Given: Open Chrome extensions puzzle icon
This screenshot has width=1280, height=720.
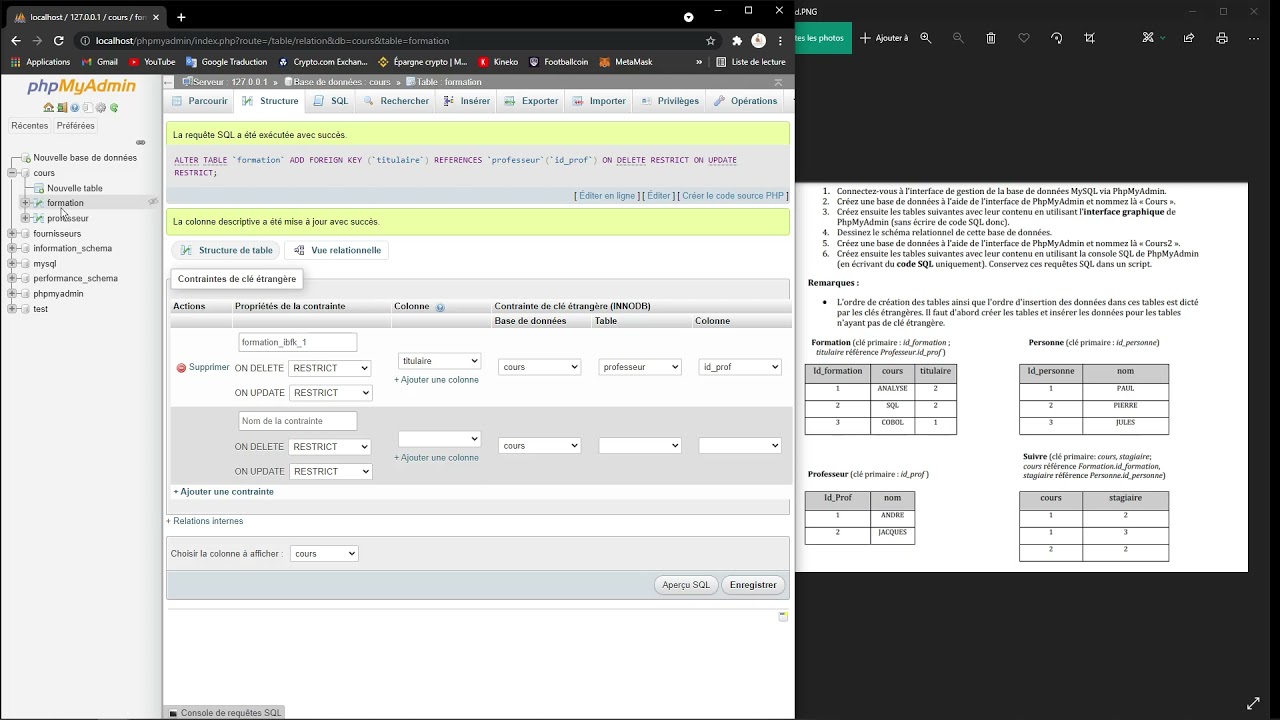Looking at the screenshot, I should coord(737,41).
